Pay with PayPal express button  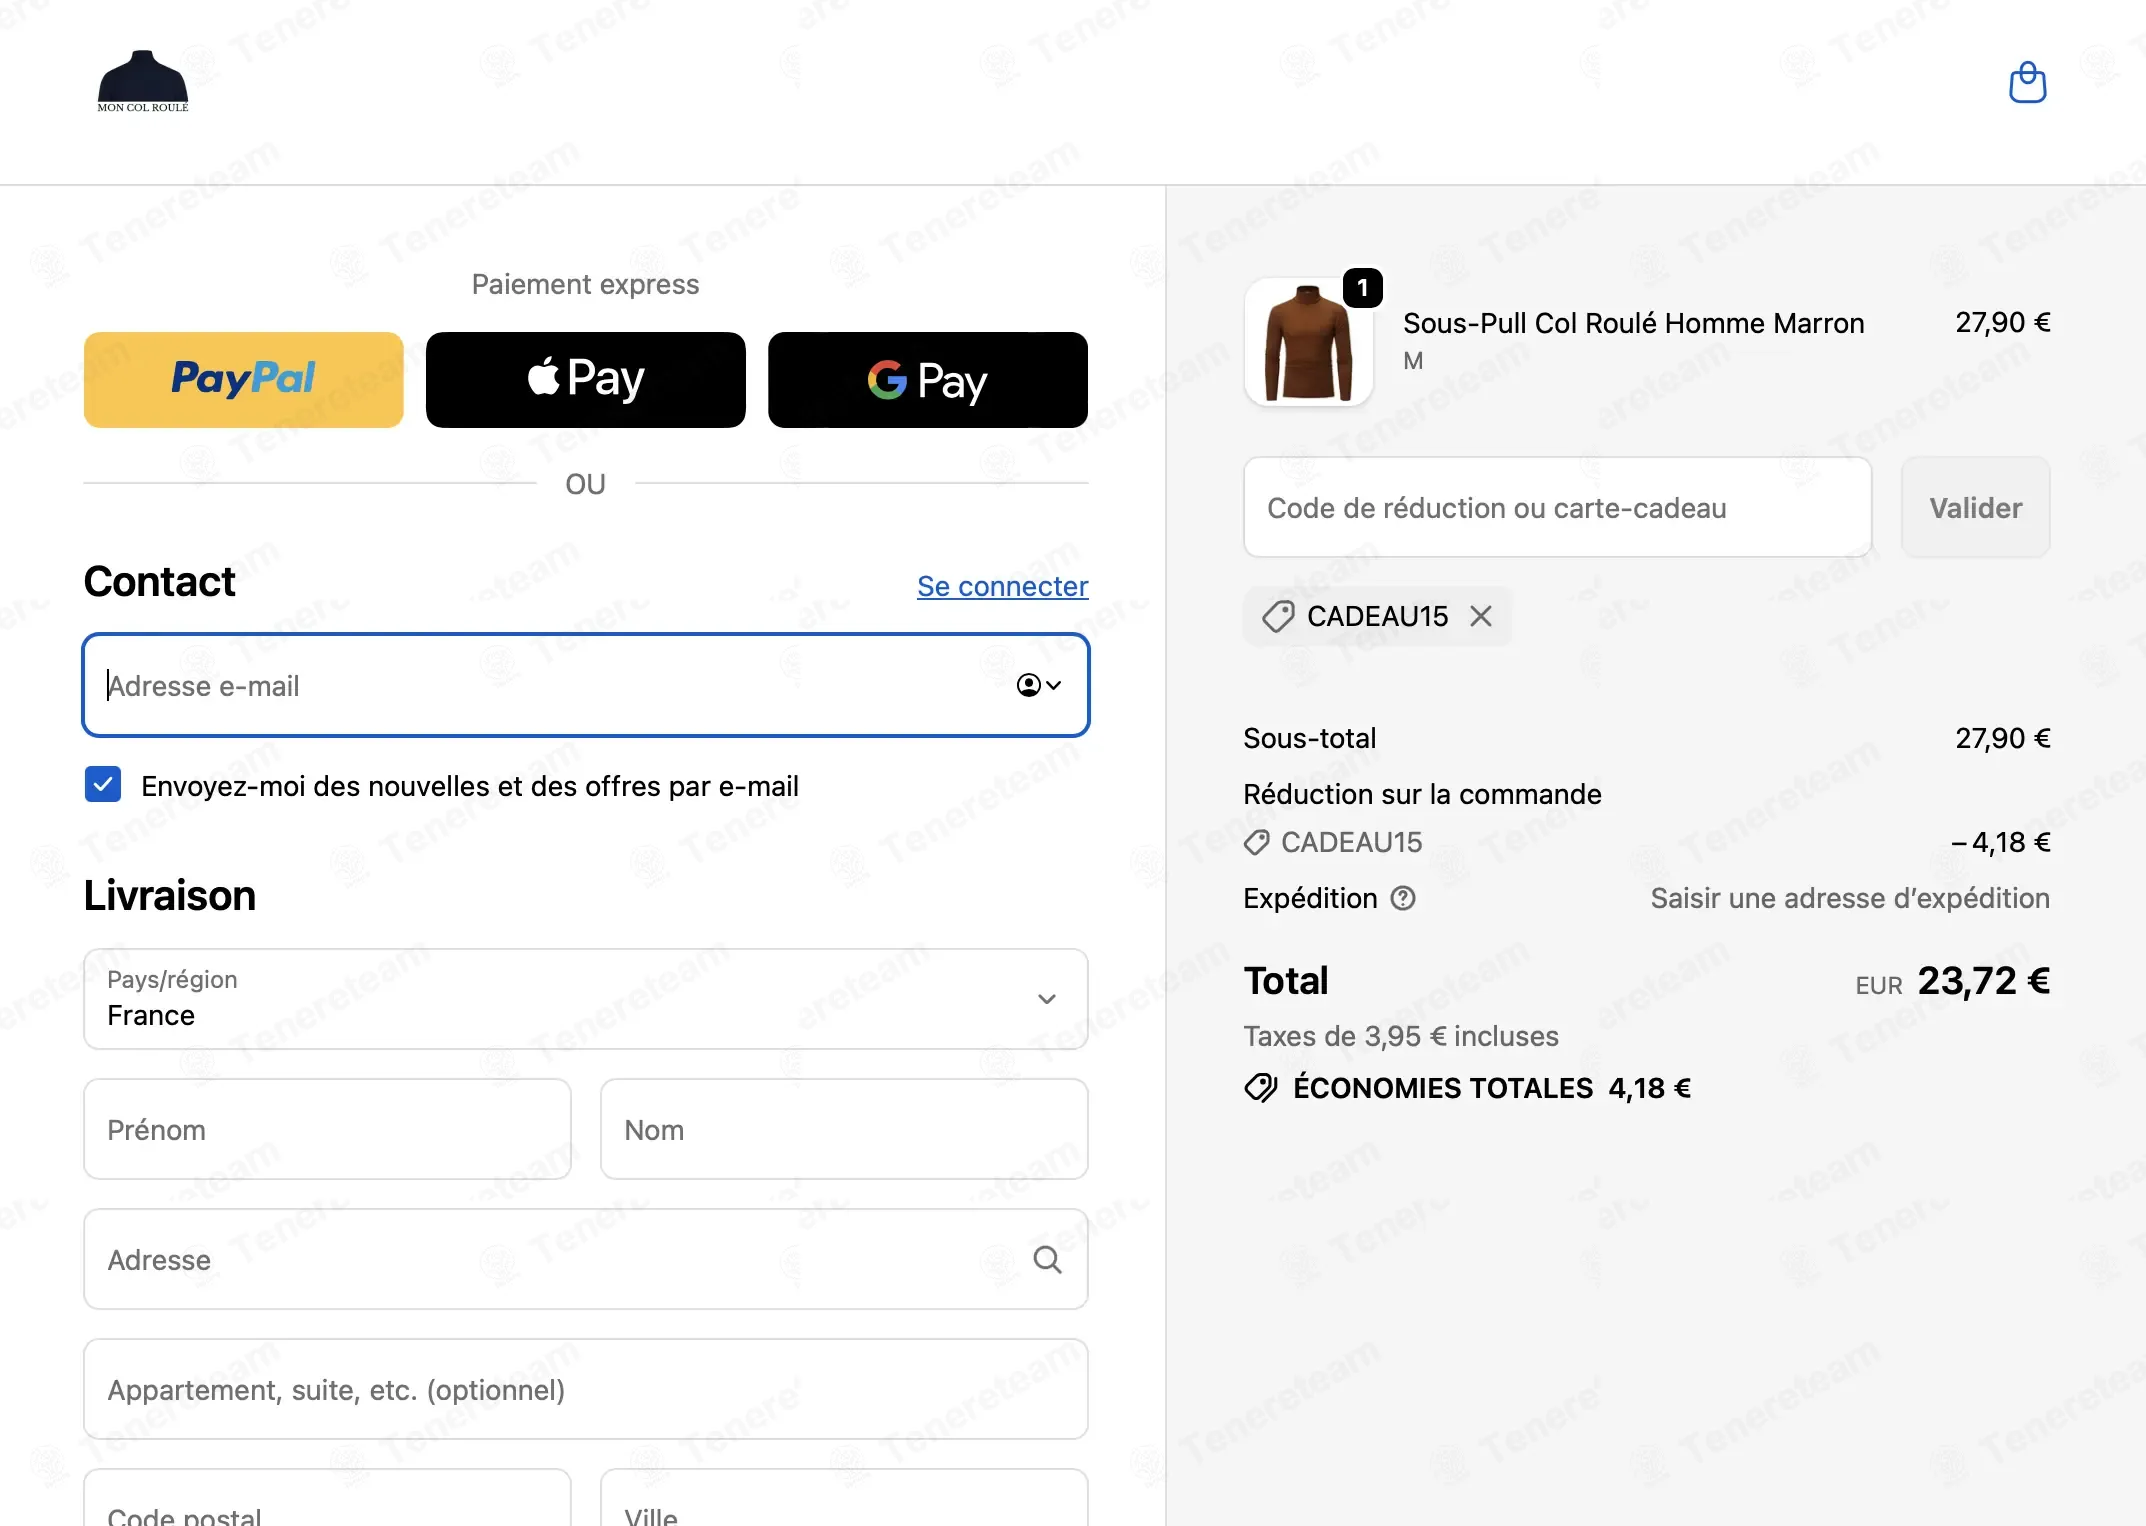click(244, 380)
